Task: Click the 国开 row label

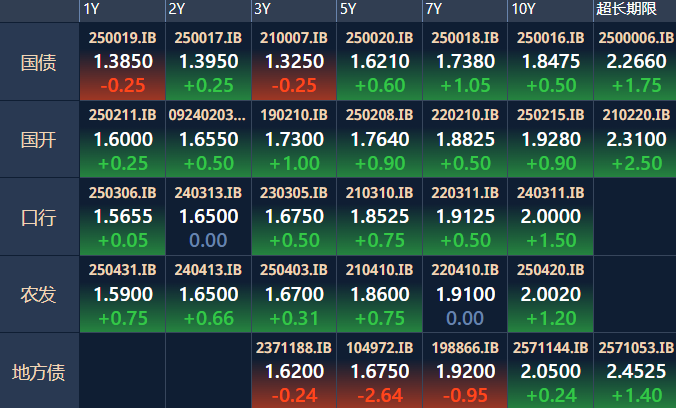Action: click(x=39, y=139)
